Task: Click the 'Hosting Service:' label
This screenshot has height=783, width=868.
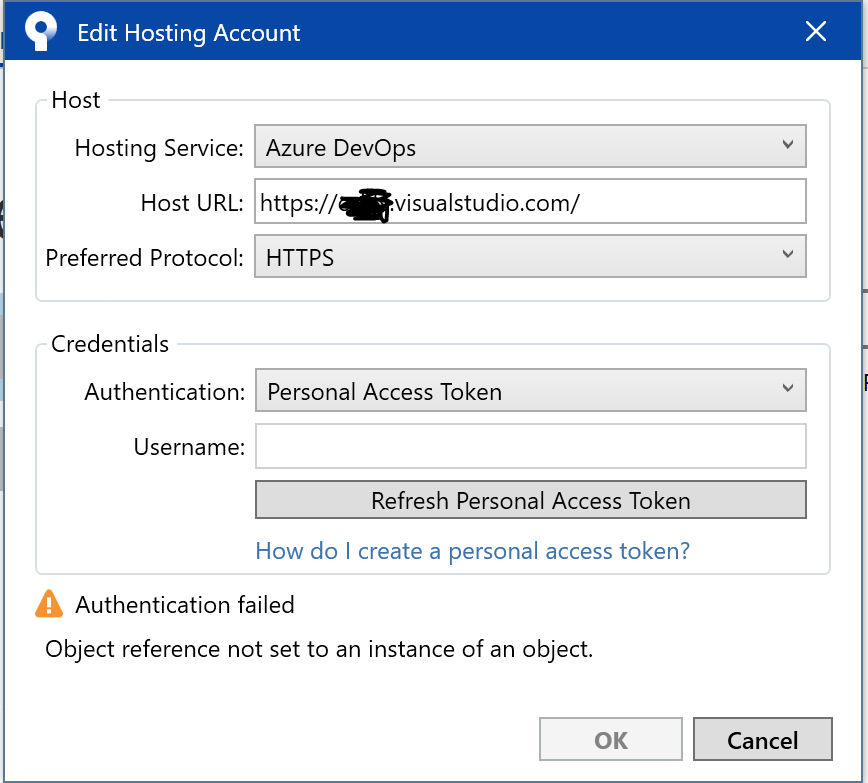Action: click(x=159, y=148)
